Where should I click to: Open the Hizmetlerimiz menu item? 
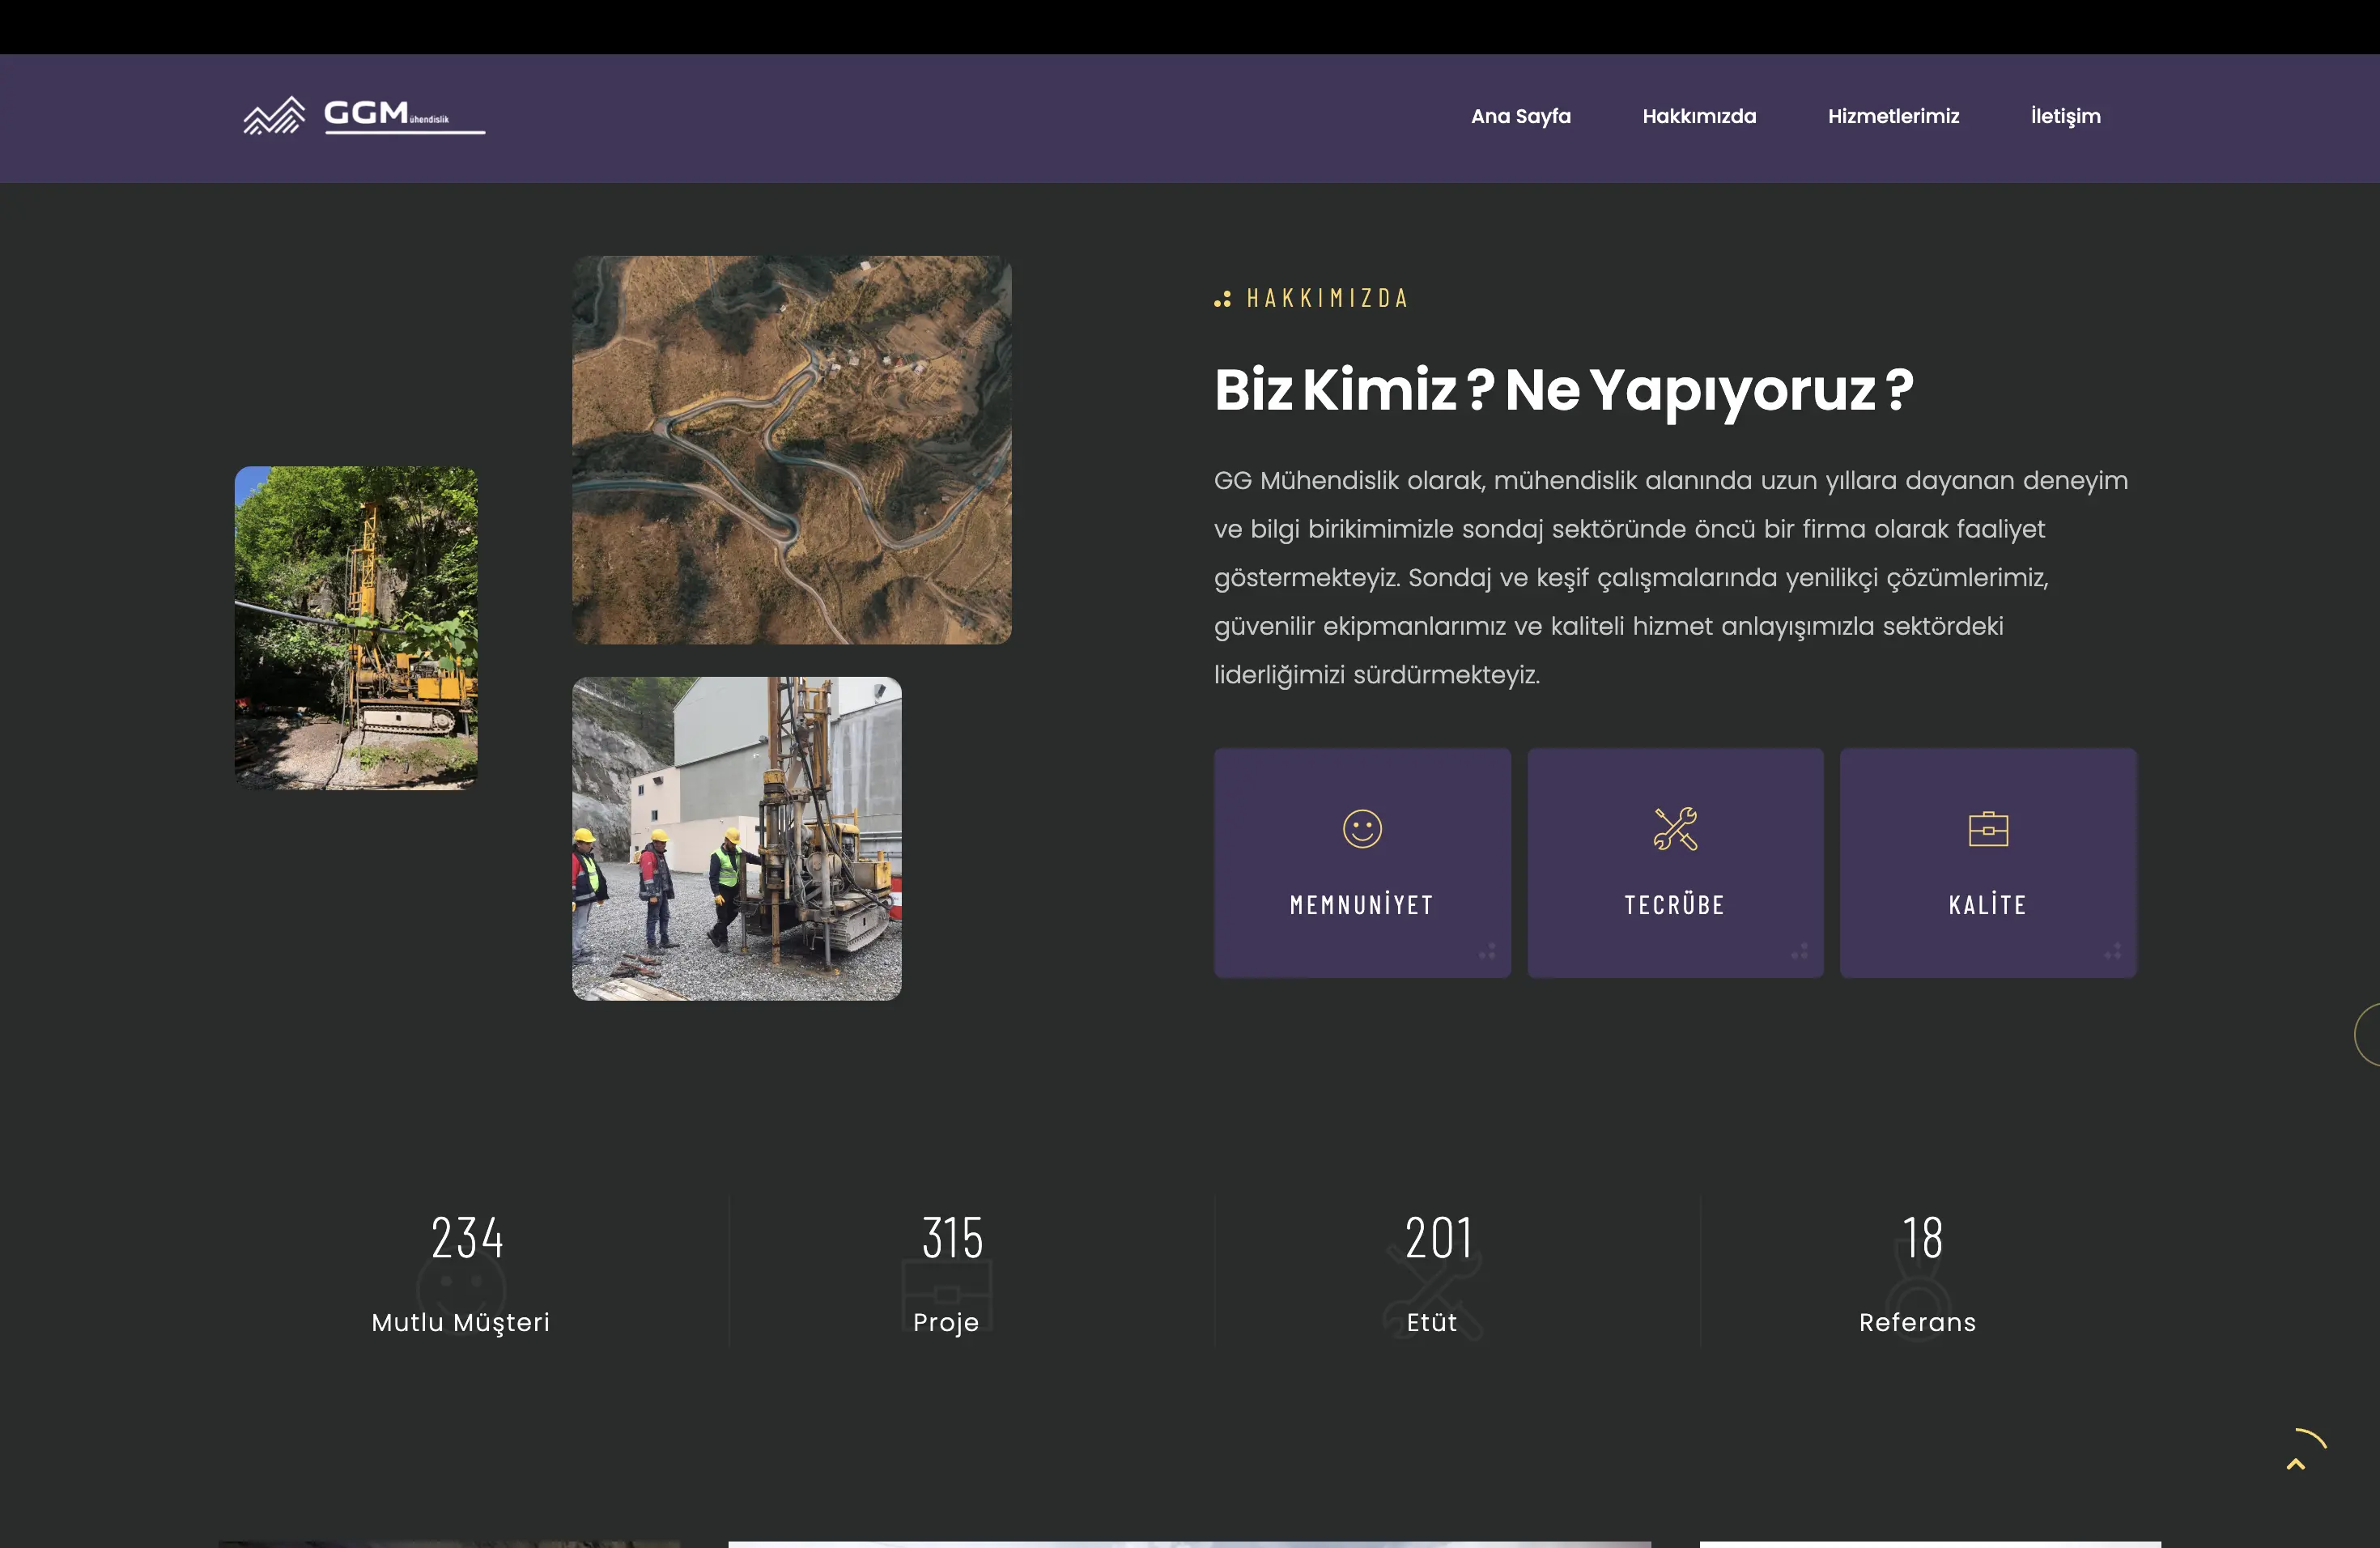click(1892, 116)
